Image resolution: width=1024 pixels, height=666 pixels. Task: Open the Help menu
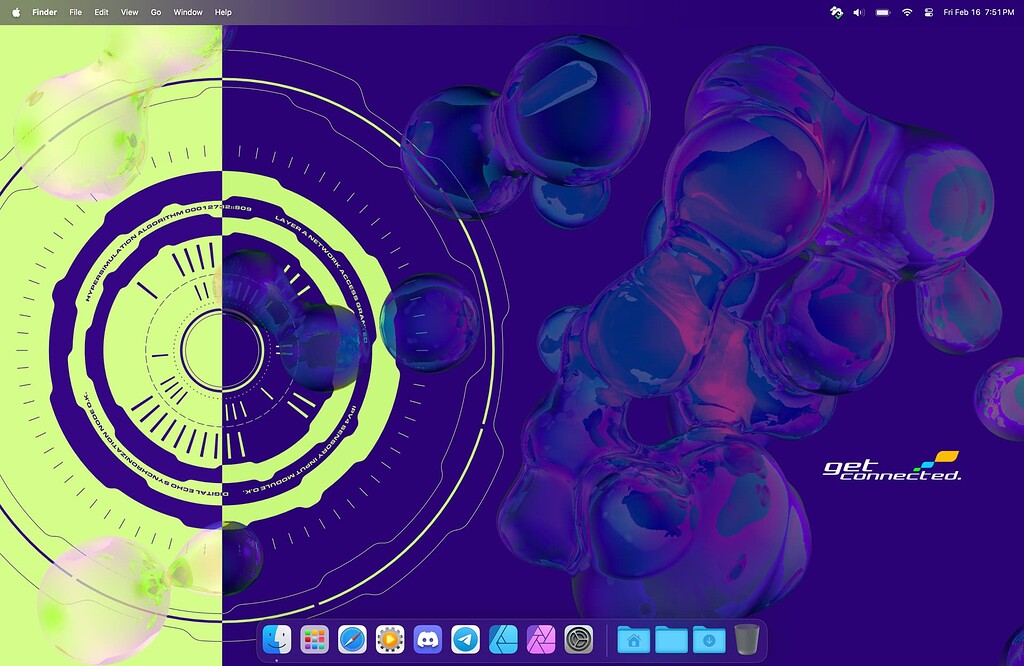point(223,12)
